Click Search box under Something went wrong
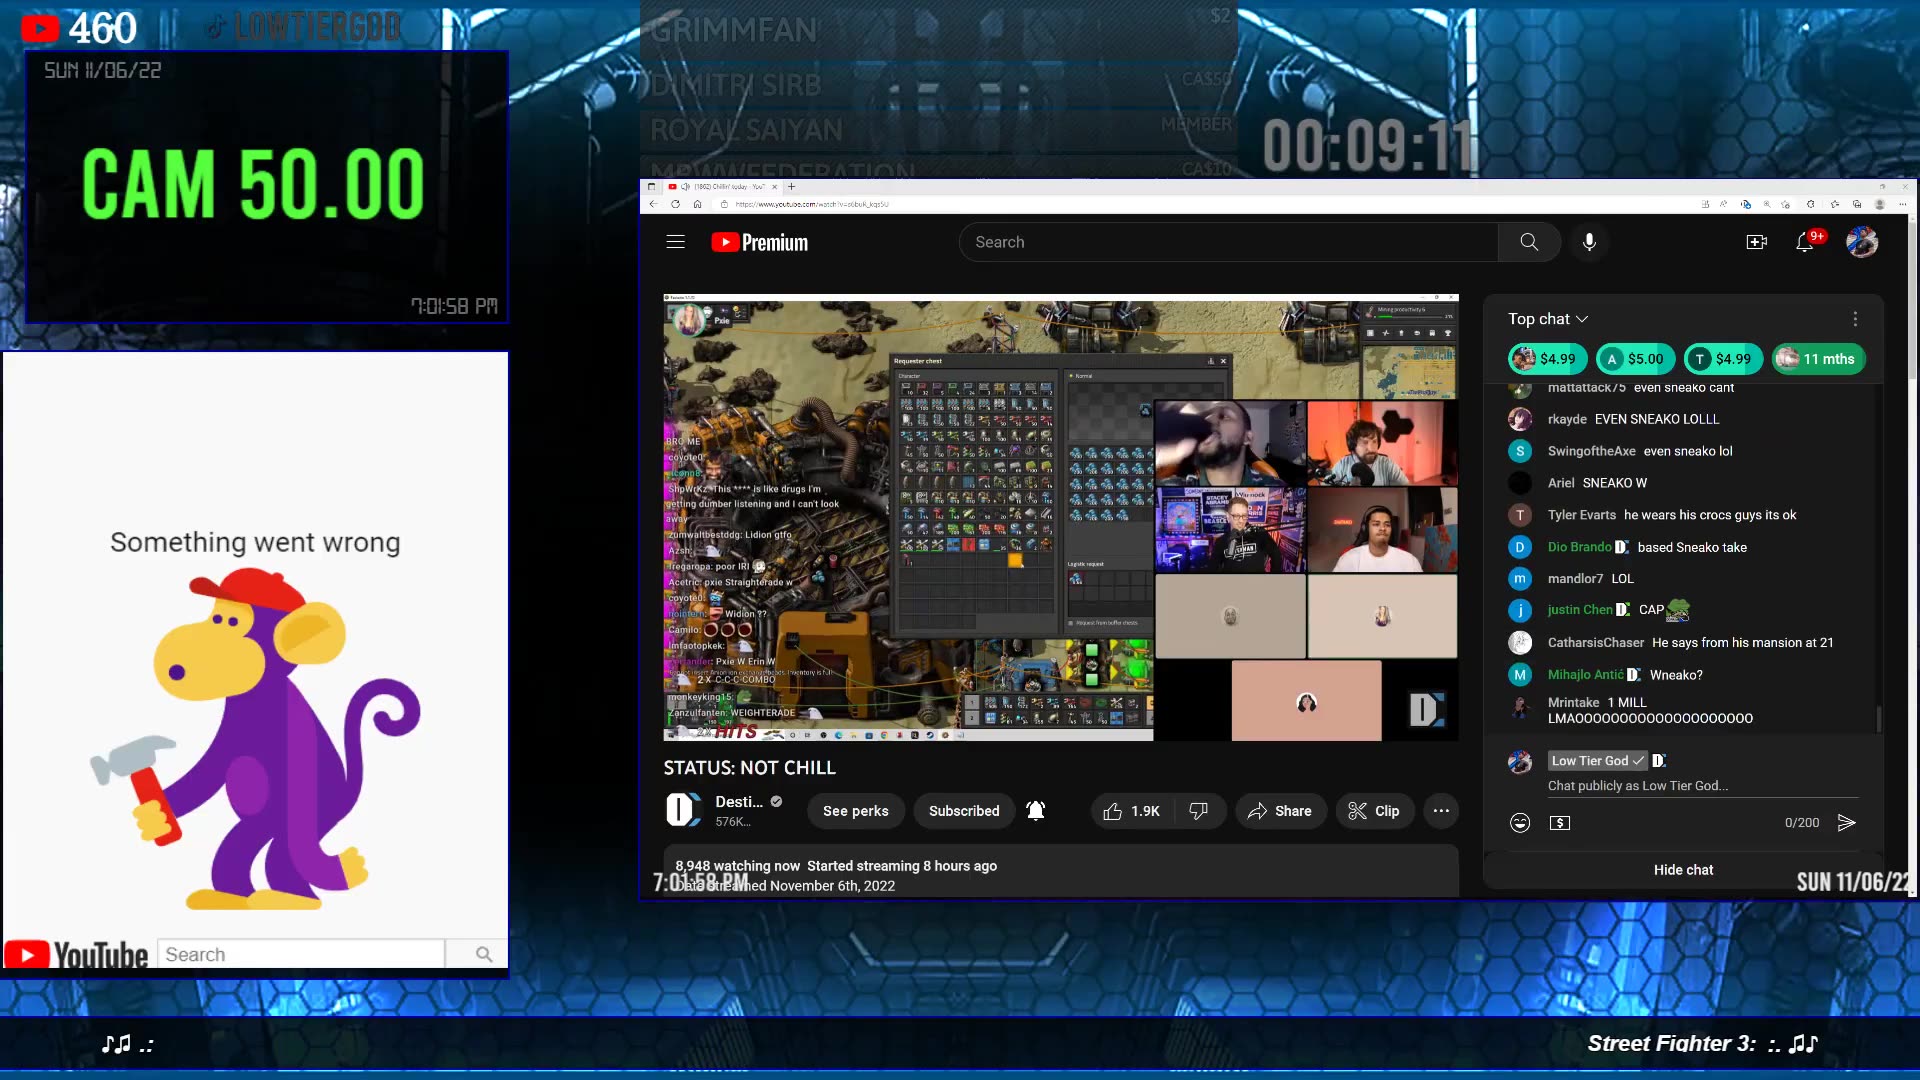Viewport: 1920px width, 1080px height. (x=300, y=955)
